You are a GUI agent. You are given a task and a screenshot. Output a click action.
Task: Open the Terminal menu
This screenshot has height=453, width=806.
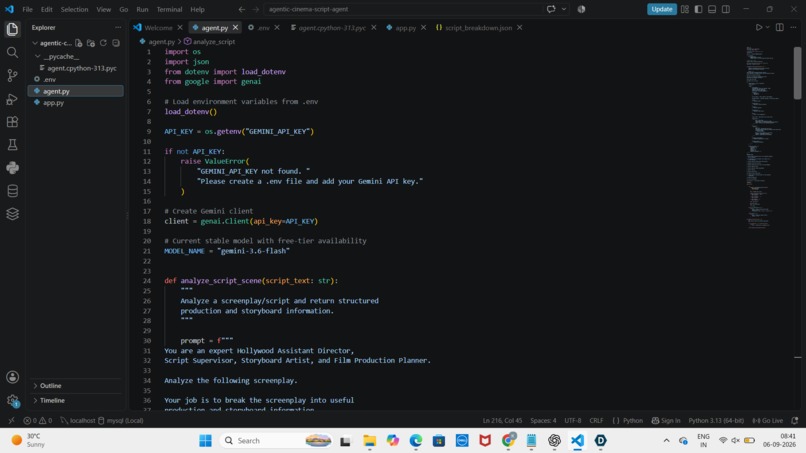click(169, 9)
